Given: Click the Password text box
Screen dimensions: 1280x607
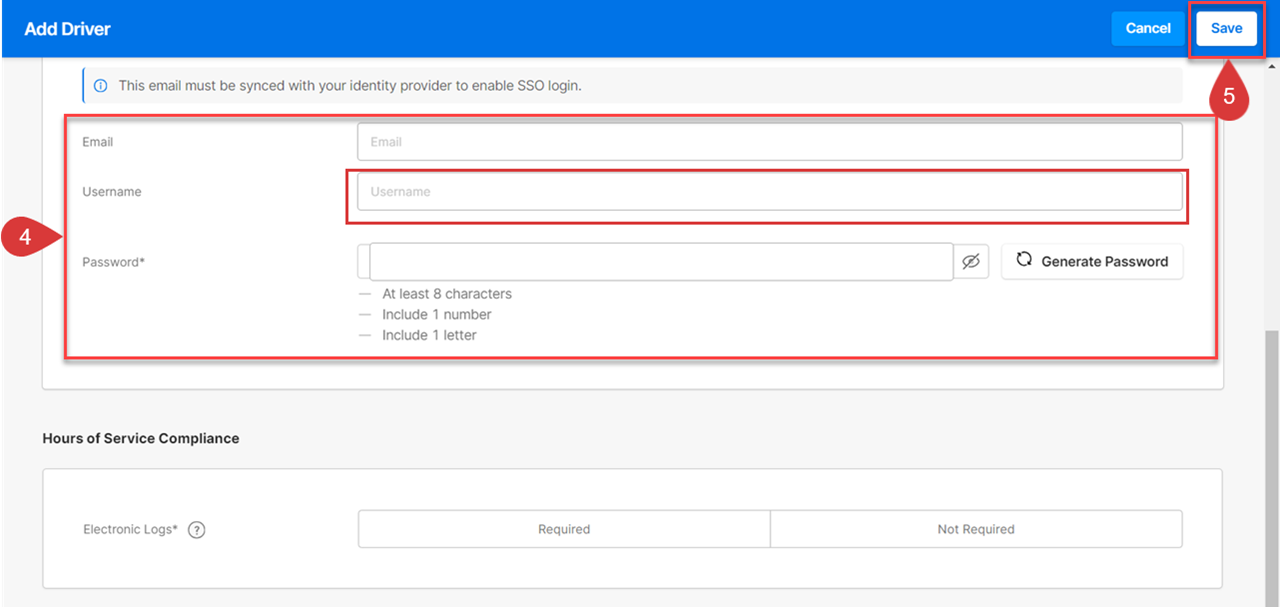Looking at the screenshot, I should click(660, 262).
